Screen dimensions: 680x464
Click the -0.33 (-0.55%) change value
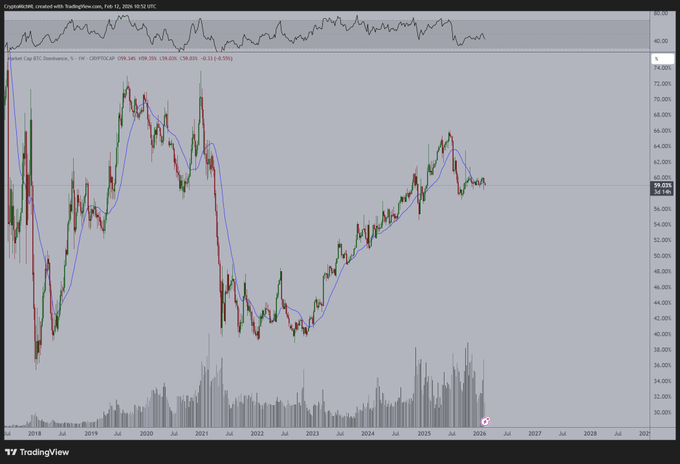pos(216,58)
